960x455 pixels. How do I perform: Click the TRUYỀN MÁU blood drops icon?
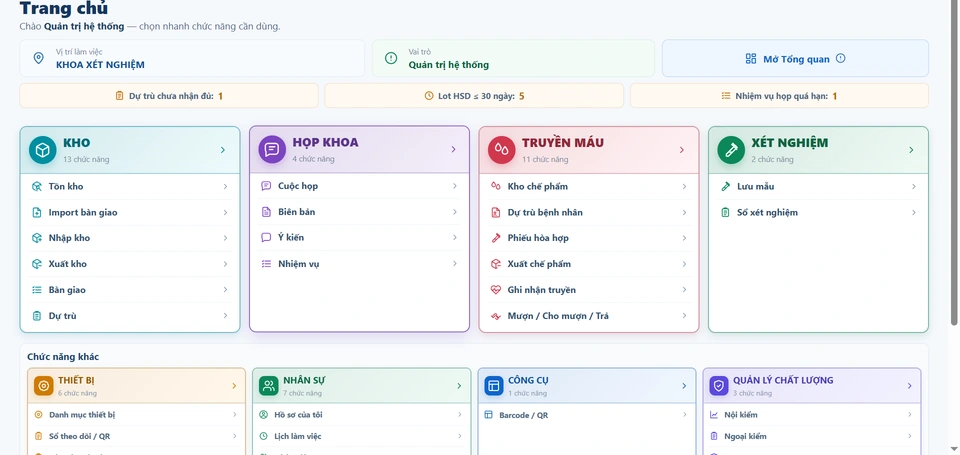click(x=501, y=149)
